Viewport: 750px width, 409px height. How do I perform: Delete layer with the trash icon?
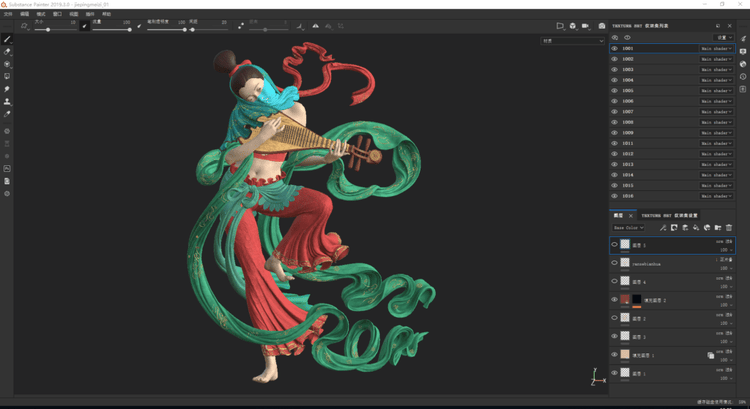tap(729, 228)
